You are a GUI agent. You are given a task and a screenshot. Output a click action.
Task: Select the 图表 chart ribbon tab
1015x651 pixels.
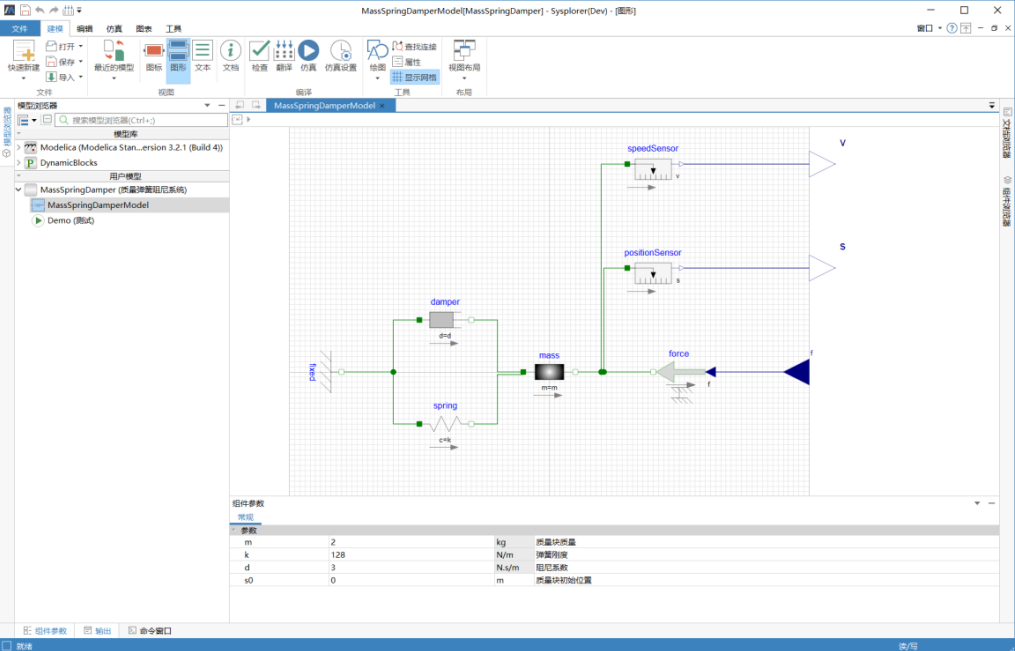(x=144, y=28)
